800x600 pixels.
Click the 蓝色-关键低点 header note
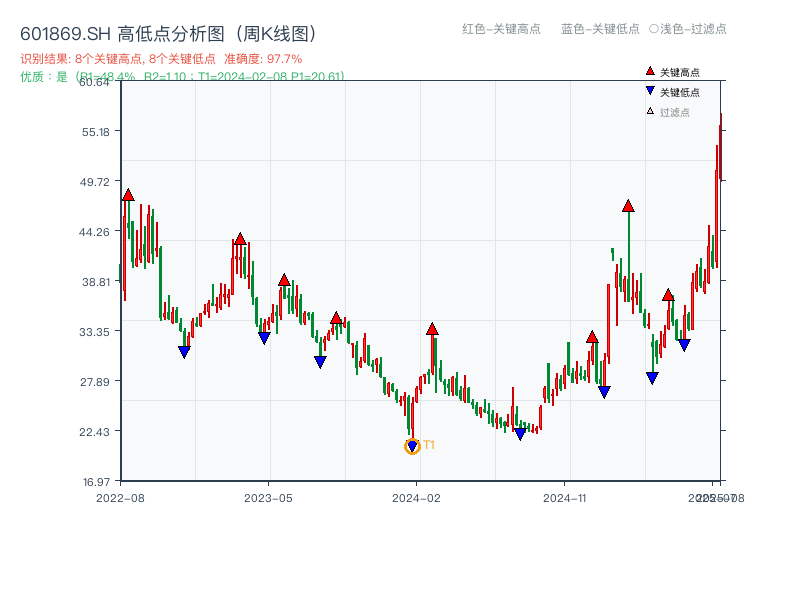[600, 29]
